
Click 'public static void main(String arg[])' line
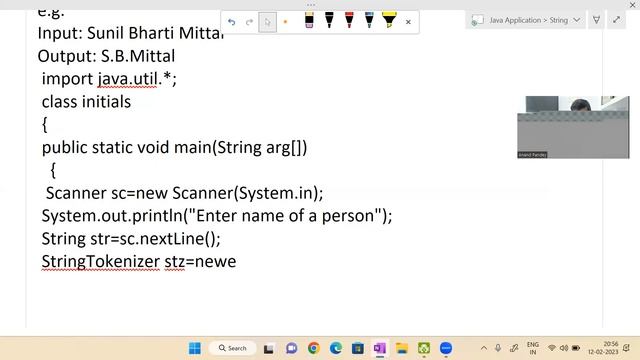(174, 147)
